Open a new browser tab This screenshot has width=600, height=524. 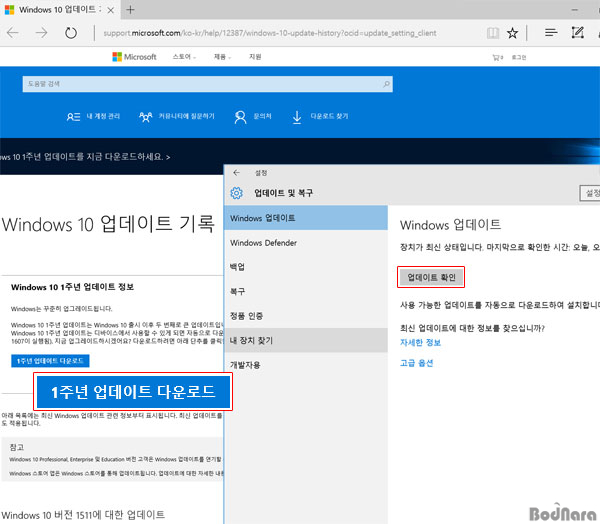130,9
